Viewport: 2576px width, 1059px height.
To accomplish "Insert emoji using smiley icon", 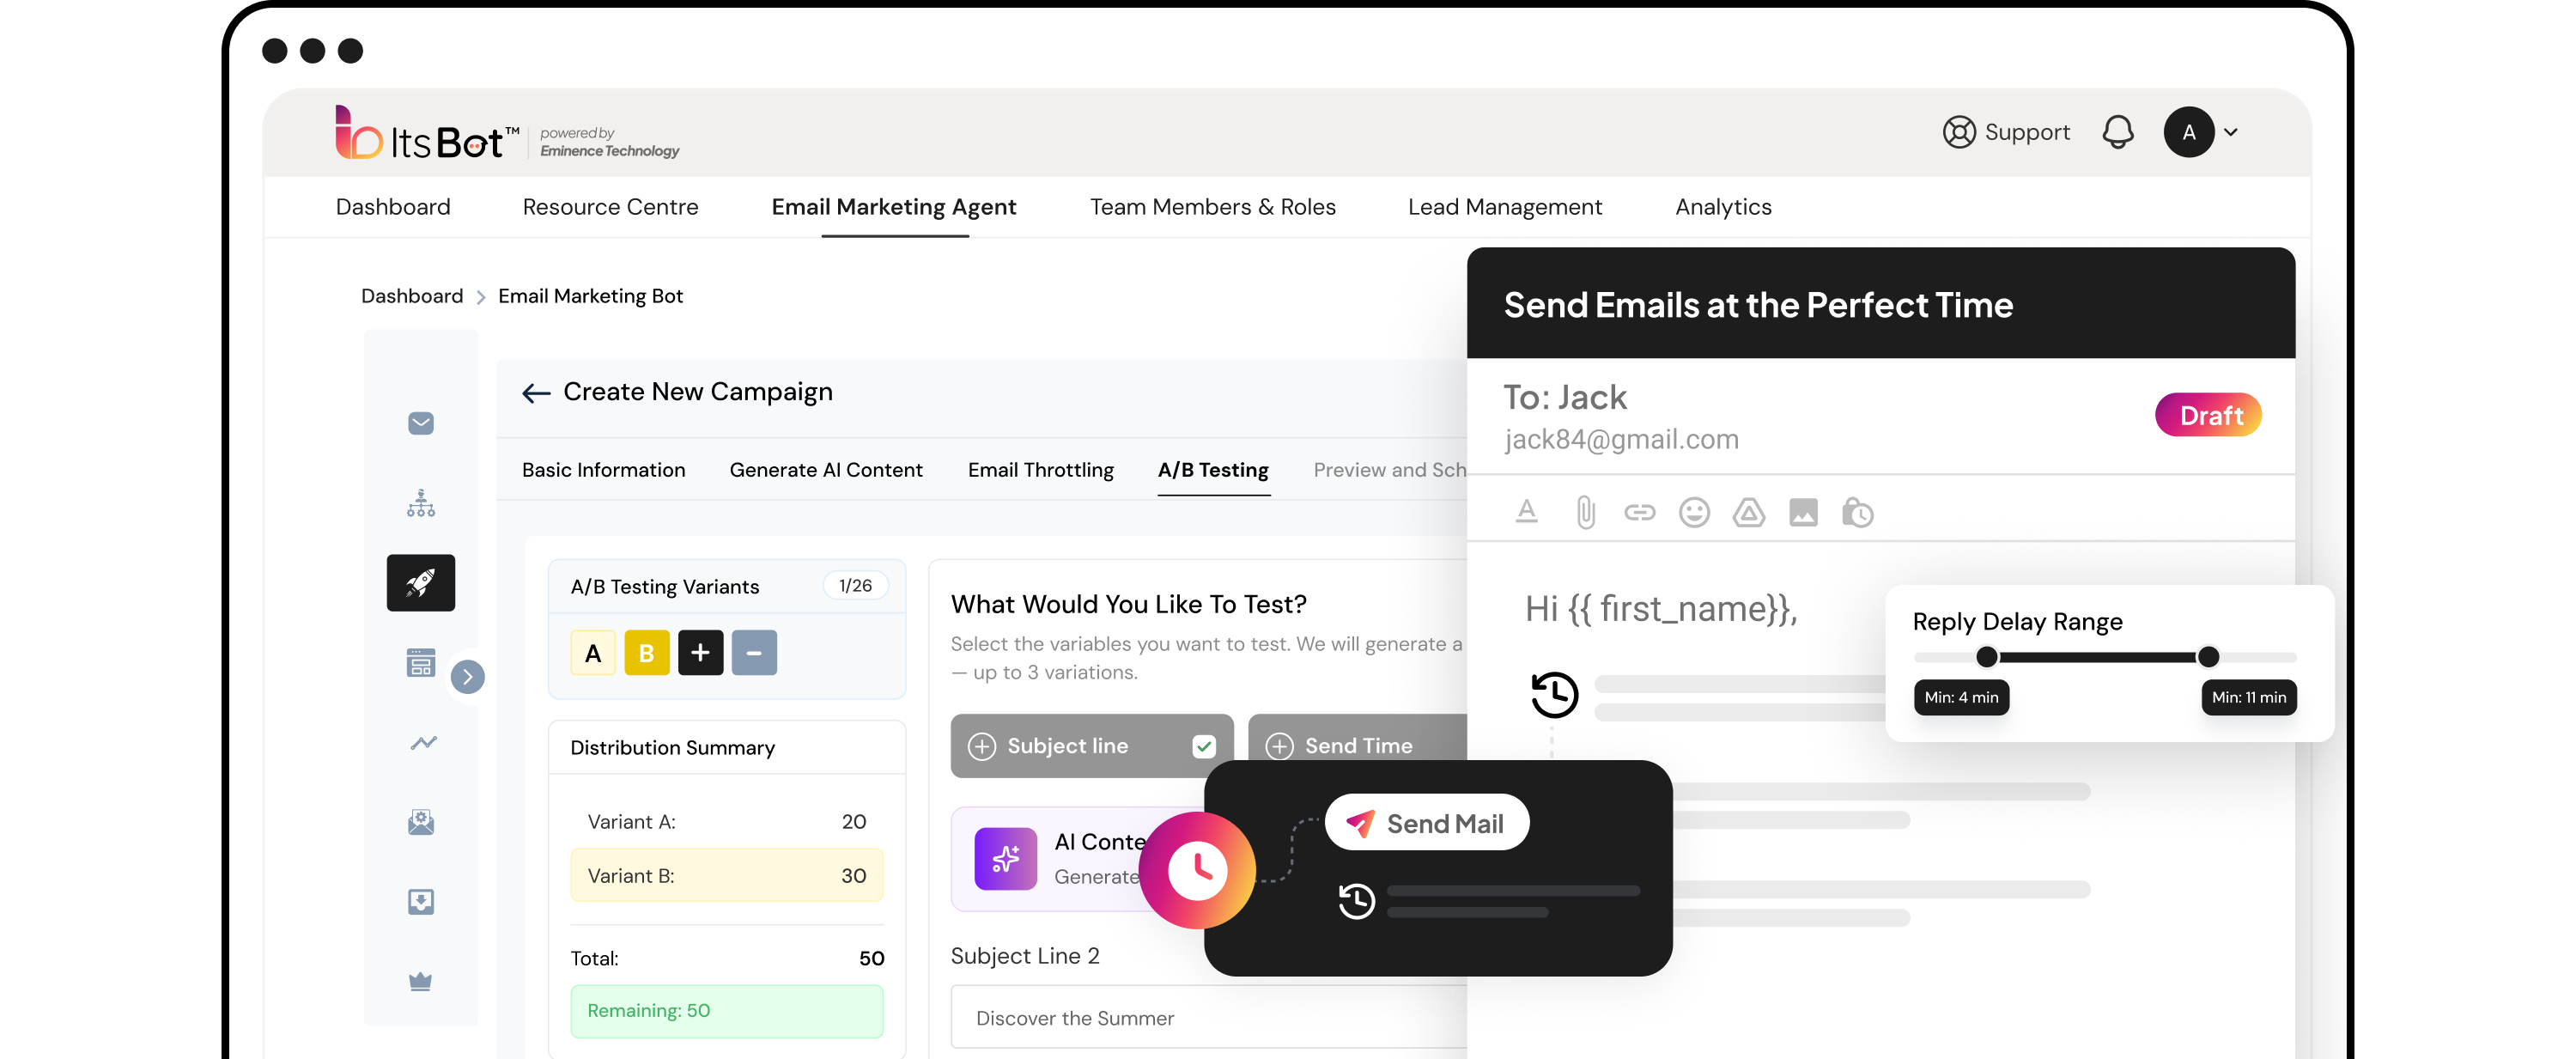I will click(x=1693, y=513).
